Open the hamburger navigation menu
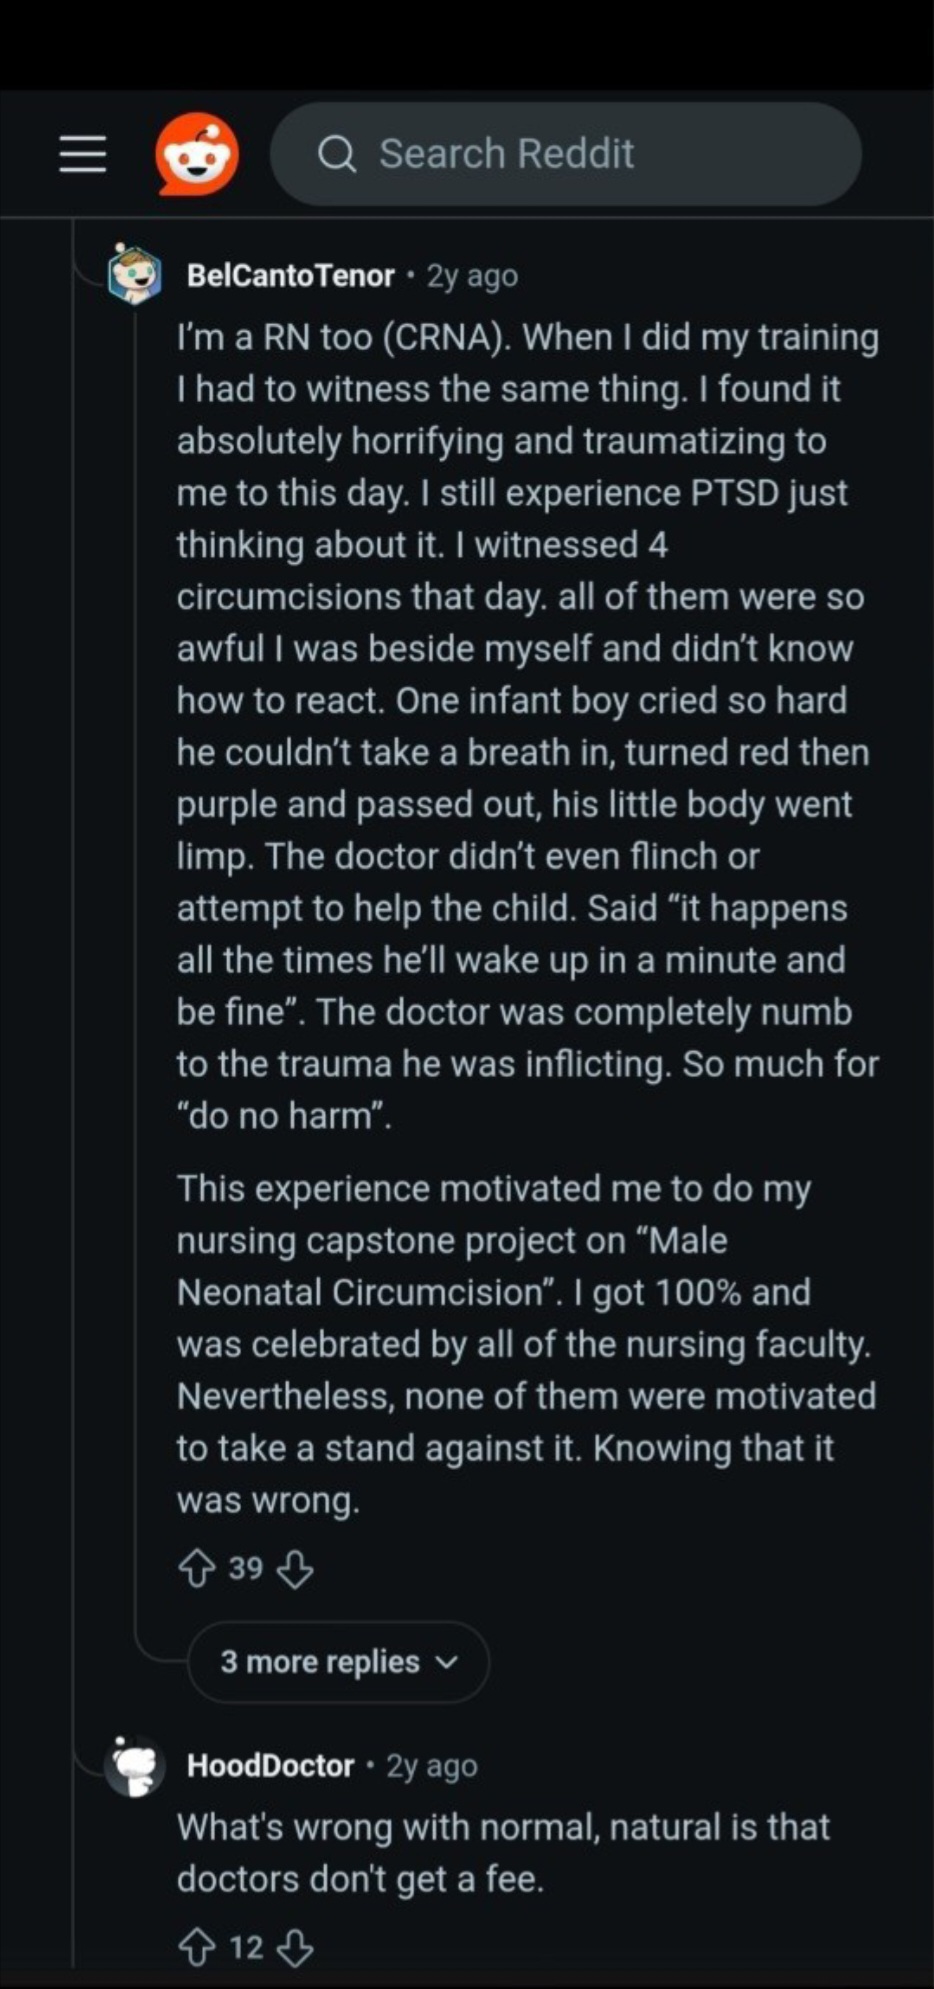Image resolution: width=934 pixels, height=1989 pixels. coord(83,154)
